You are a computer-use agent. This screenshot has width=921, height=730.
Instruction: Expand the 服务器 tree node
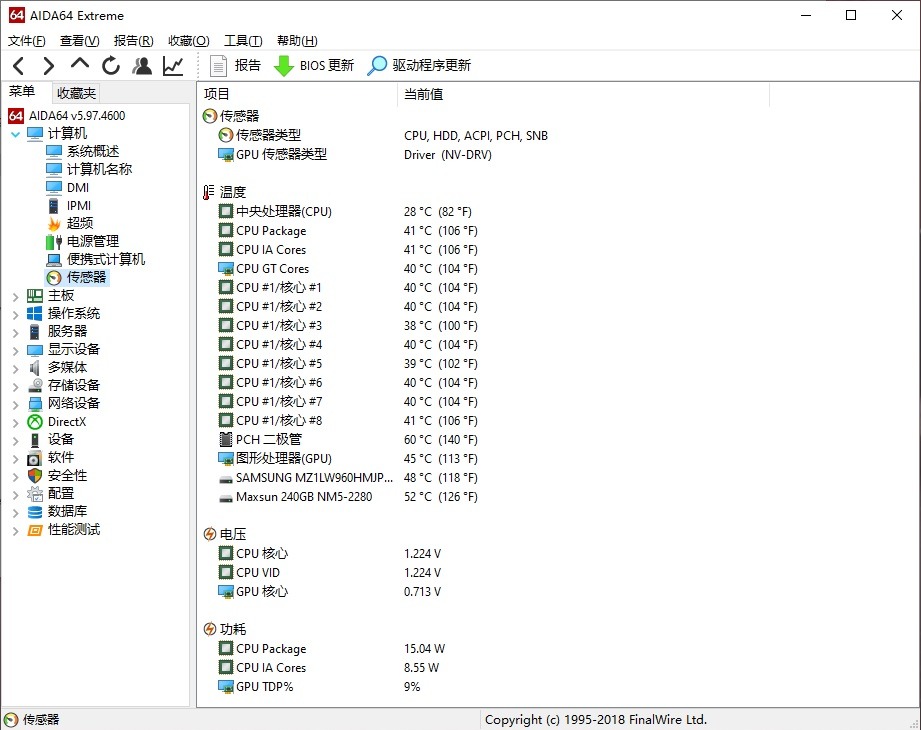(15, 333)
